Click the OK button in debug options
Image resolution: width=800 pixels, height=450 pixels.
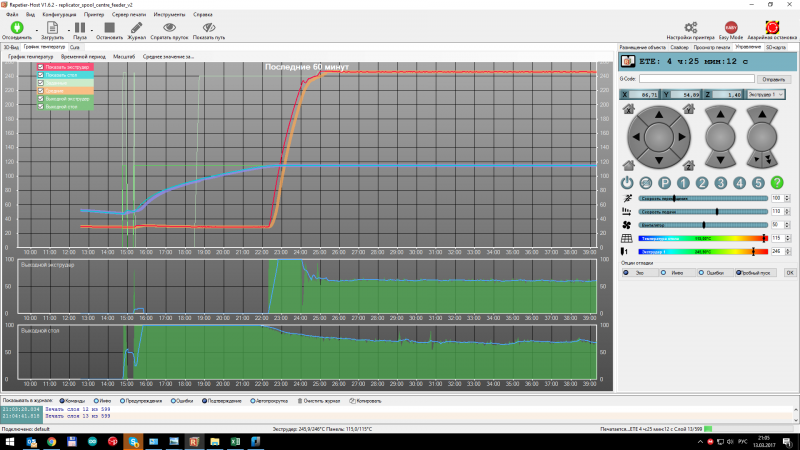(x=789, y=272)
